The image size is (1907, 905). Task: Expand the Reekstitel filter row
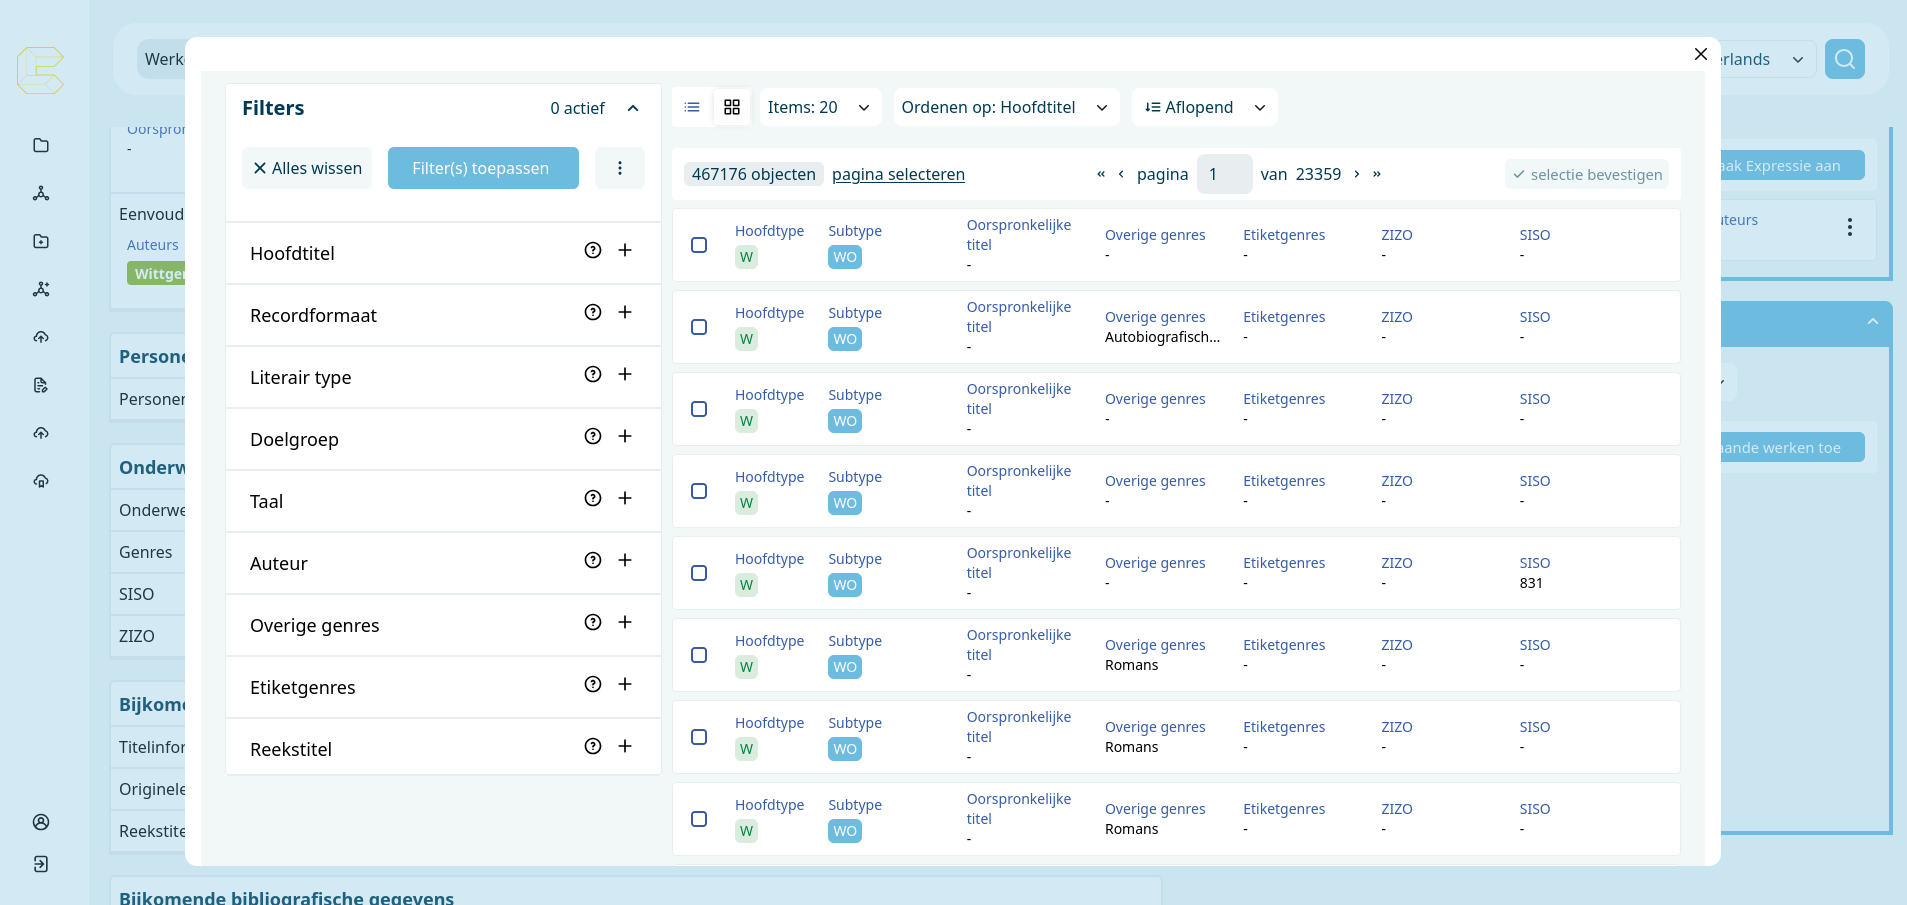click(625, 746)
